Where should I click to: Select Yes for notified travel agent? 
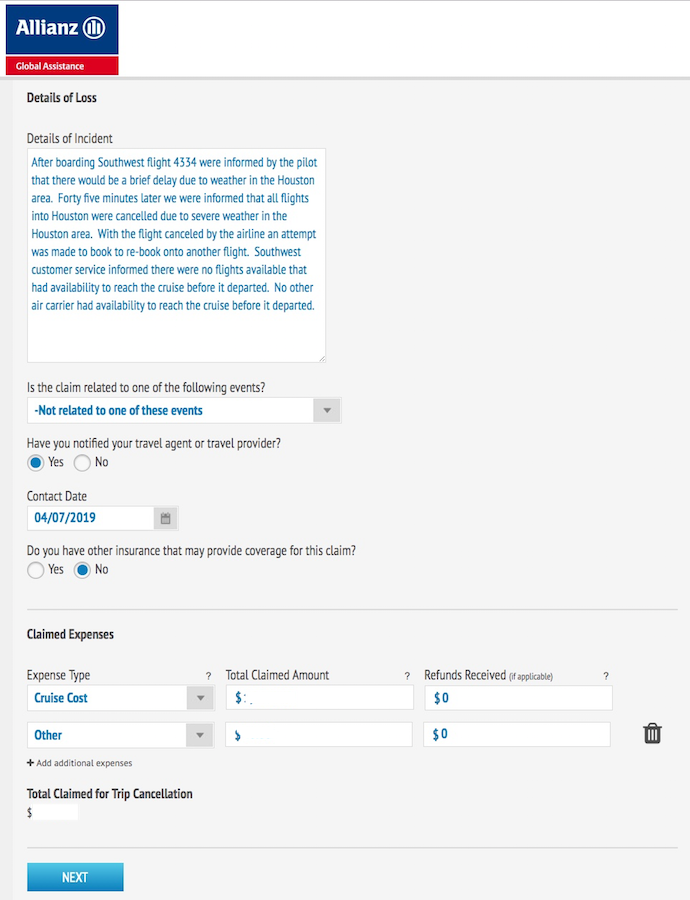pos(36,463)
